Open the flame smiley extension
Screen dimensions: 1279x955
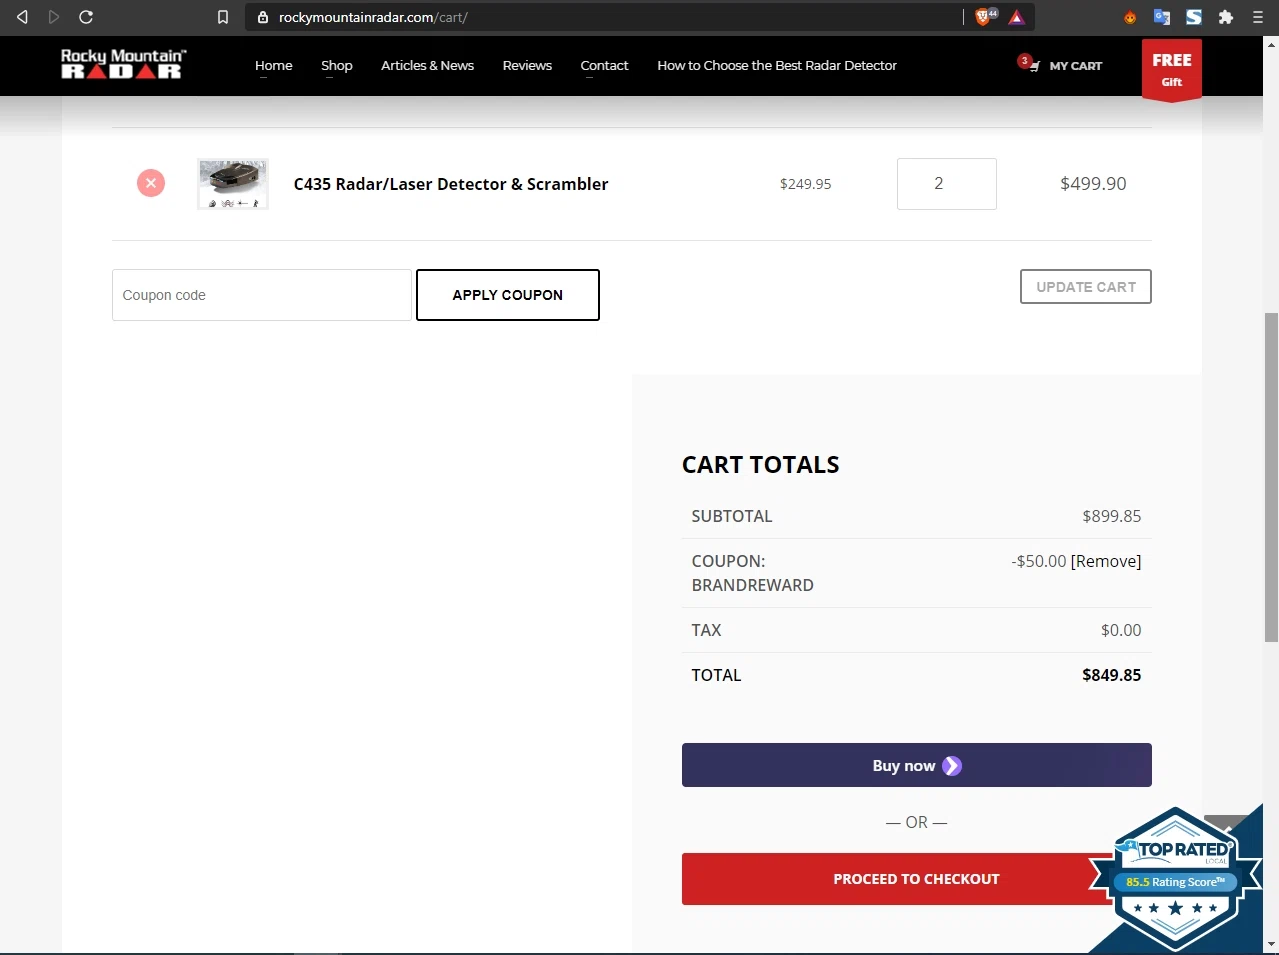click(1130, 17)
